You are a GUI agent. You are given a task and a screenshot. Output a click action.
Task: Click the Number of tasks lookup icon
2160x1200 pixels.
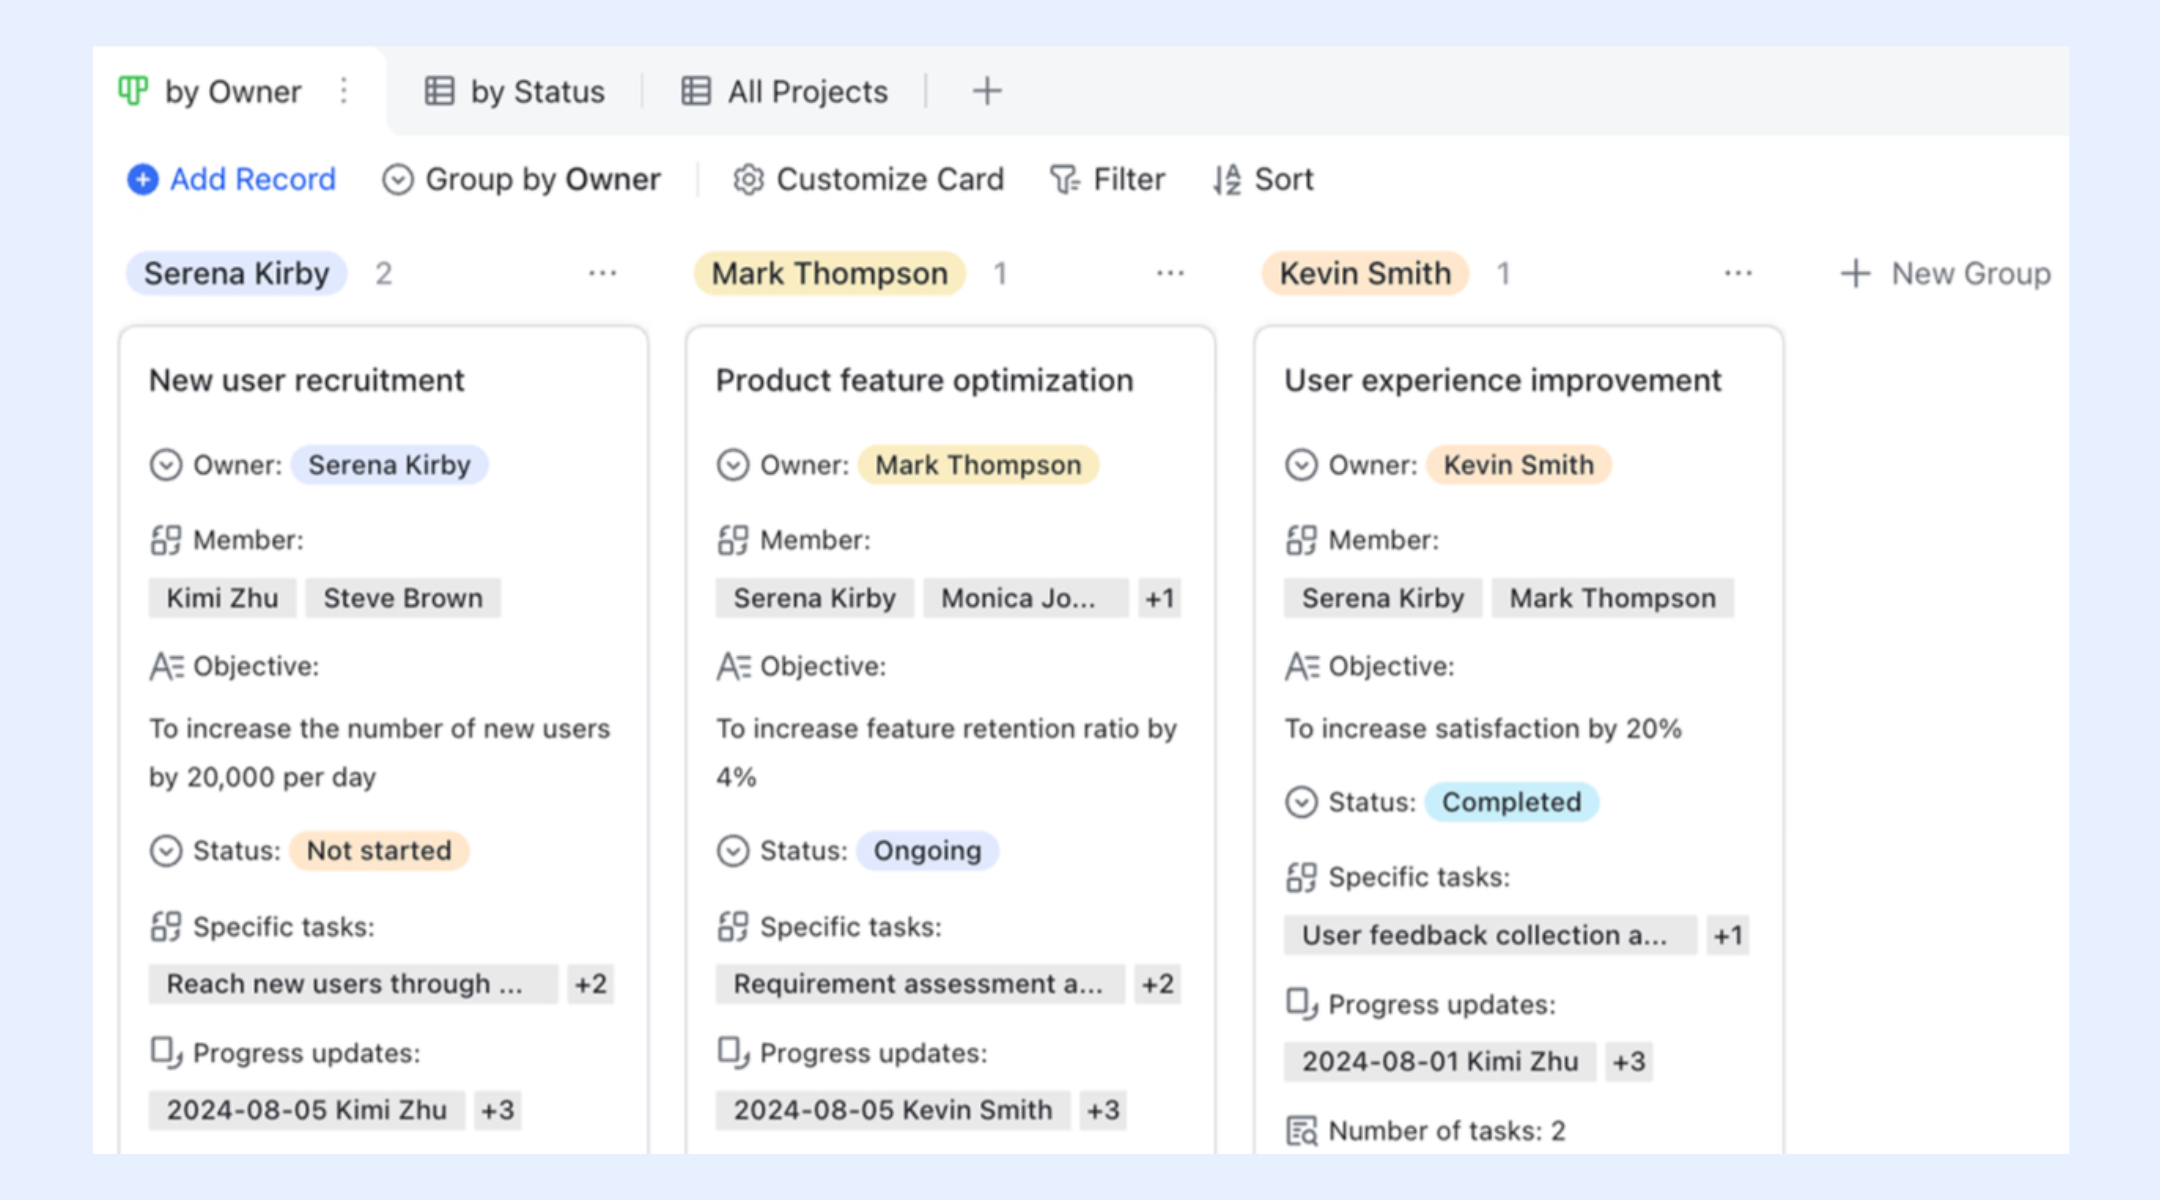pyautogui.click(x=1302, y=1131)
